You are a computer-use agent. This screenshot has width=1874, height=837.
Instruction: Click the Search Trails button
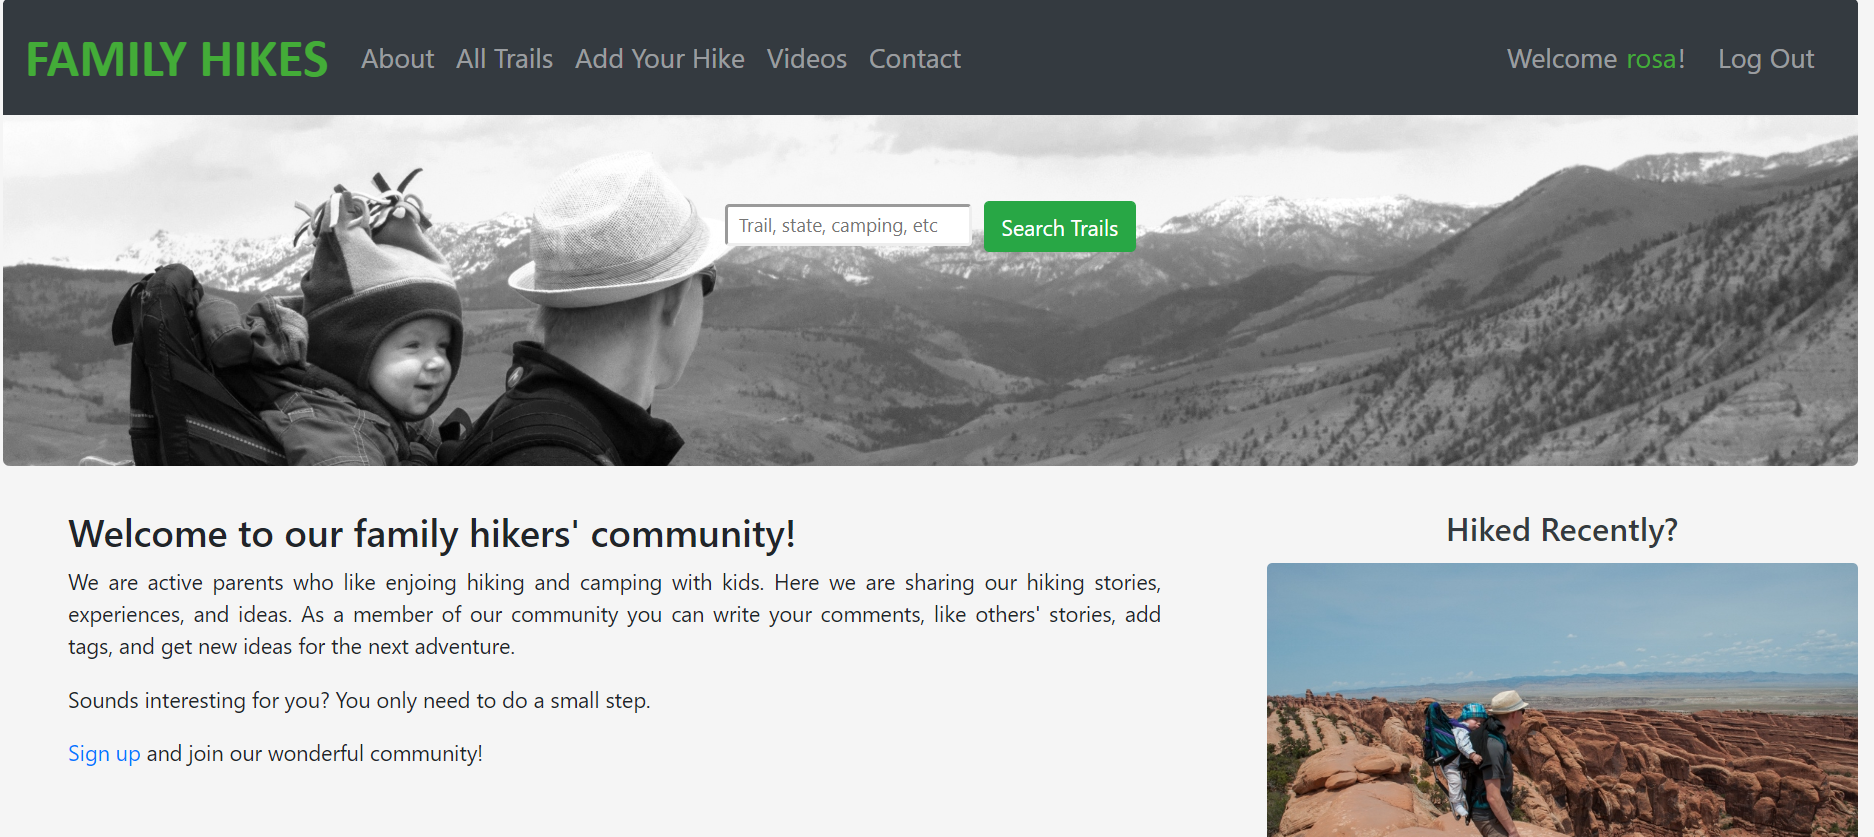(1060, 227)
